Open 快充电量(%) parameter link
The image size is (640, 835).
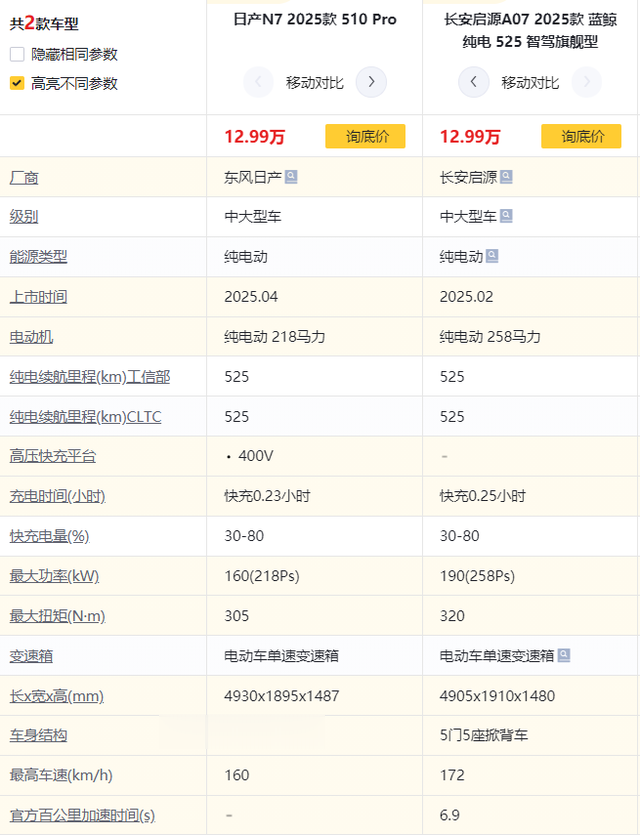coord(50,536)
